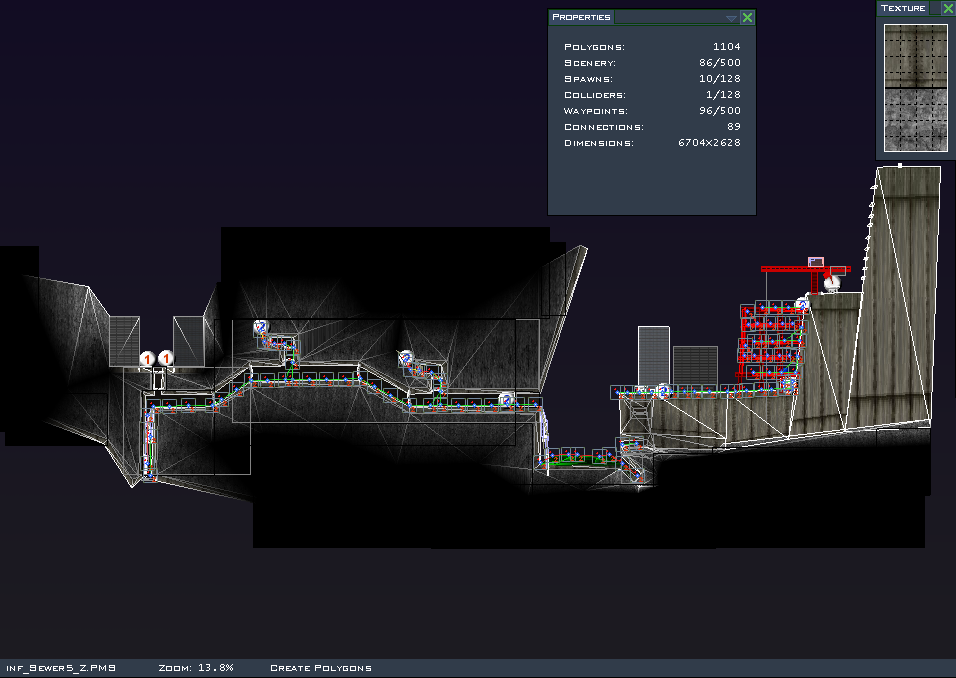
Task: Select blue spawn marker at upper-left tunnel
Action: coord(261,327)
